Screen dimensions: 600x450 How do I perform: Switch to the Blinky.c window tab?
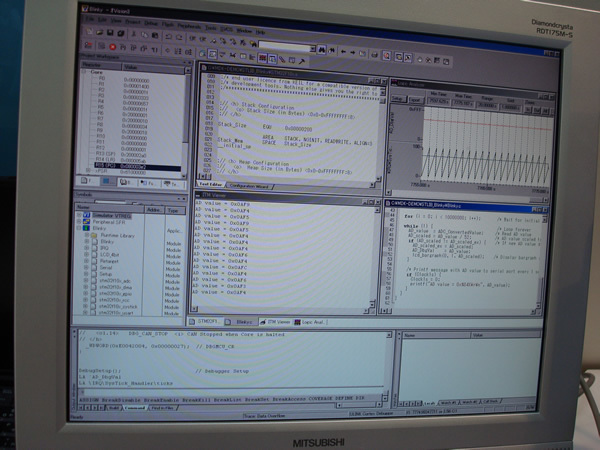coord(240,322)
